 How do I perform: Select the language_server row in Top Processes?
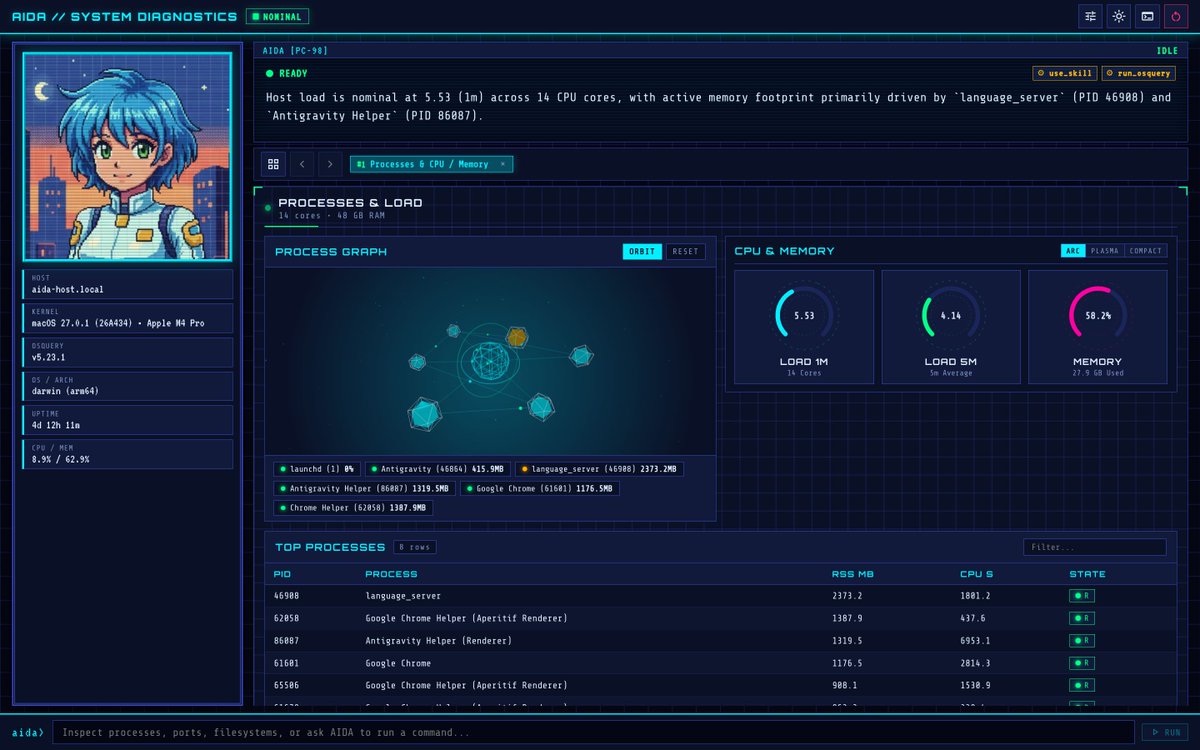click(720, 595)
